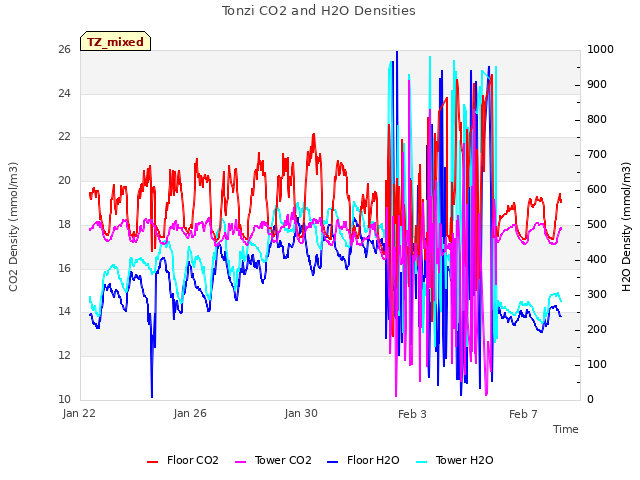Screen dimensions: 640x480
Task: Toggle the Floor H2O legend entry
Action: [363, 460]
